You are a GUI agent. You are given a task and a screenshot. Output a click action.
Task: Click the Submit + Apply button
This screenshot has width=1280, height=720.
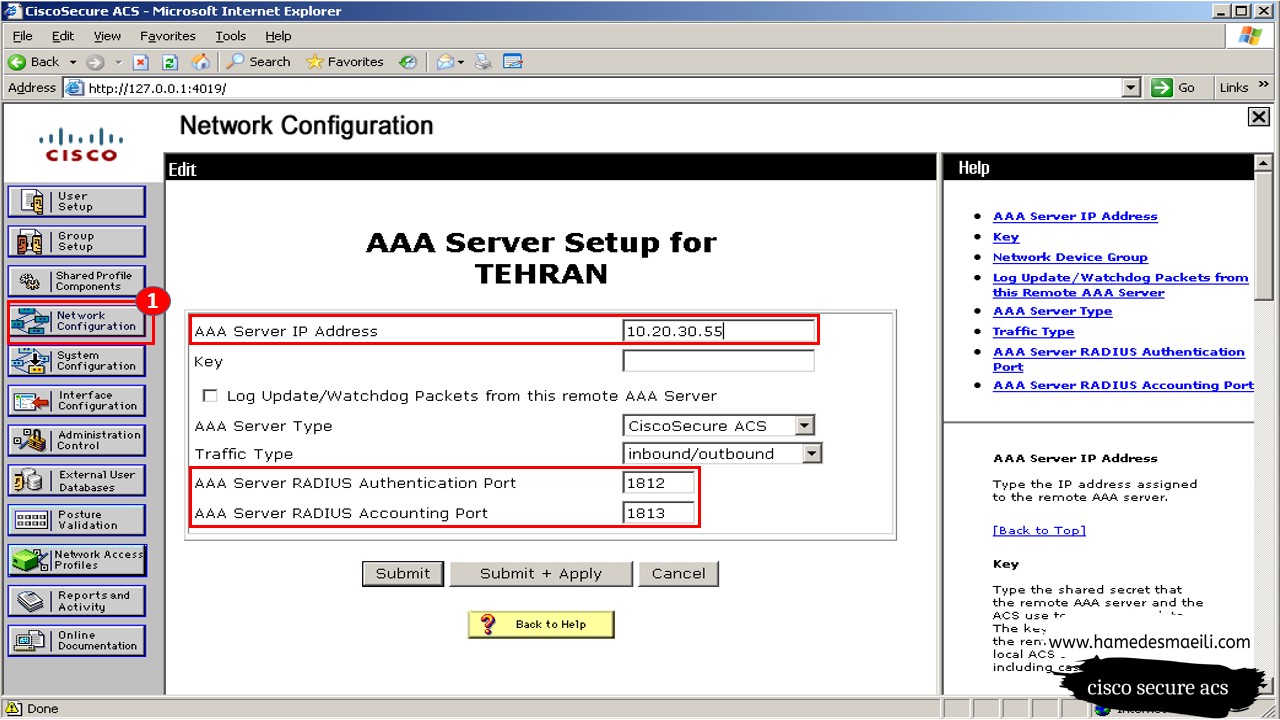coord(541,574)
